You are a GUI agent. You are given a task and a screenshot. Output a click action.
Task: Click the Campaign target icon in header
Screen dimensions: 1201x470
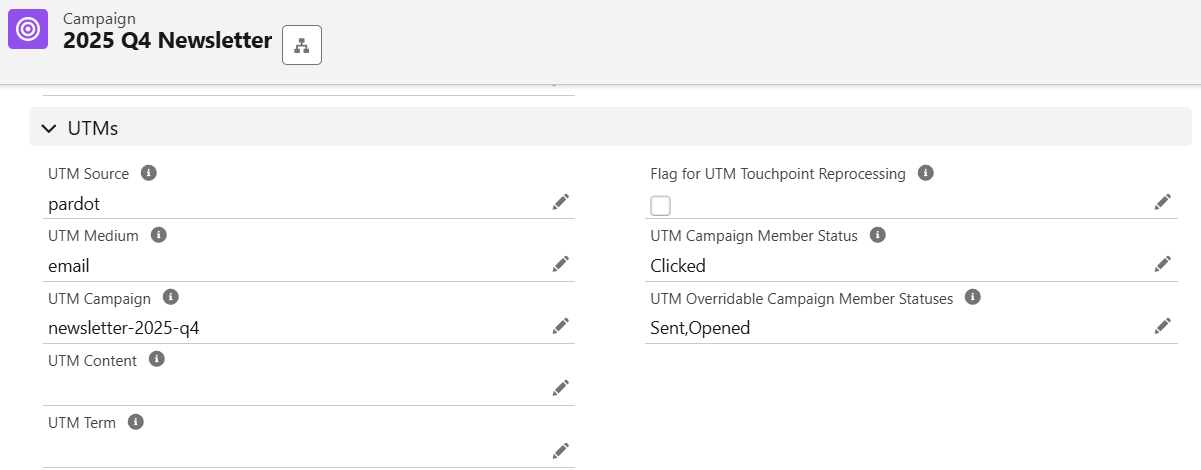[x=29, y=29]
